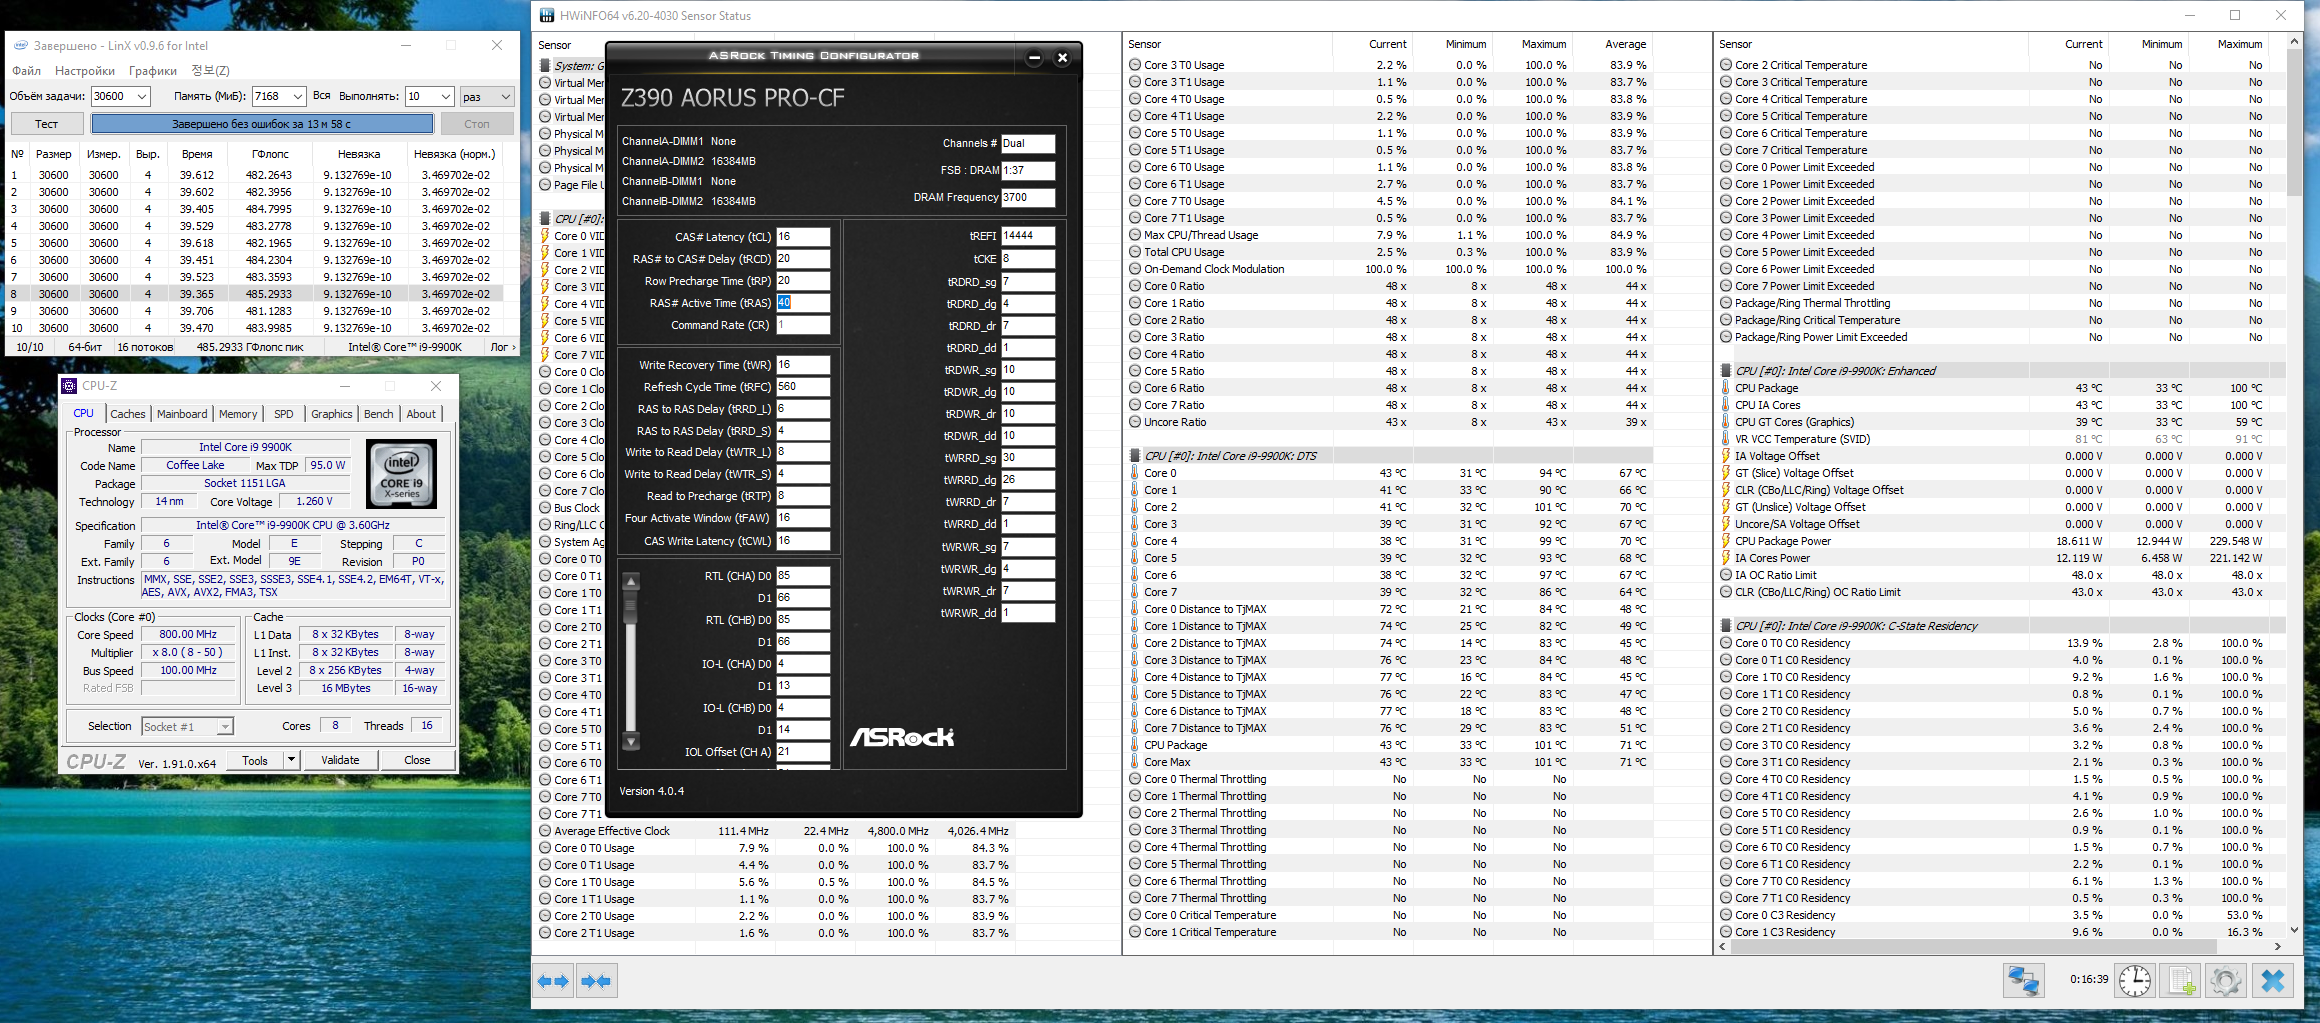Open the Настройки menu in LinX

85,71
